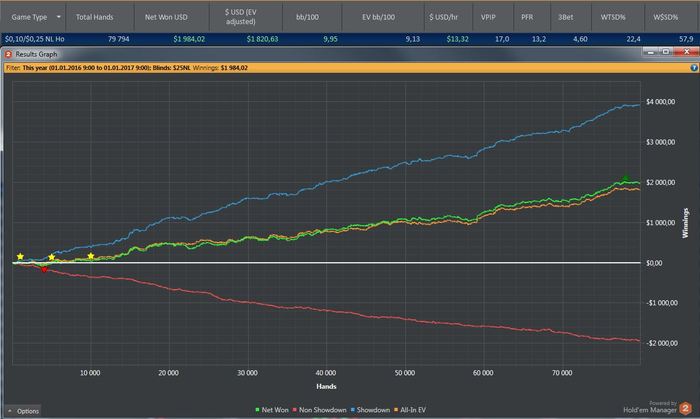Click the 22,4 WTSD% cell
The image size is (700, 419).
(633, 39)
